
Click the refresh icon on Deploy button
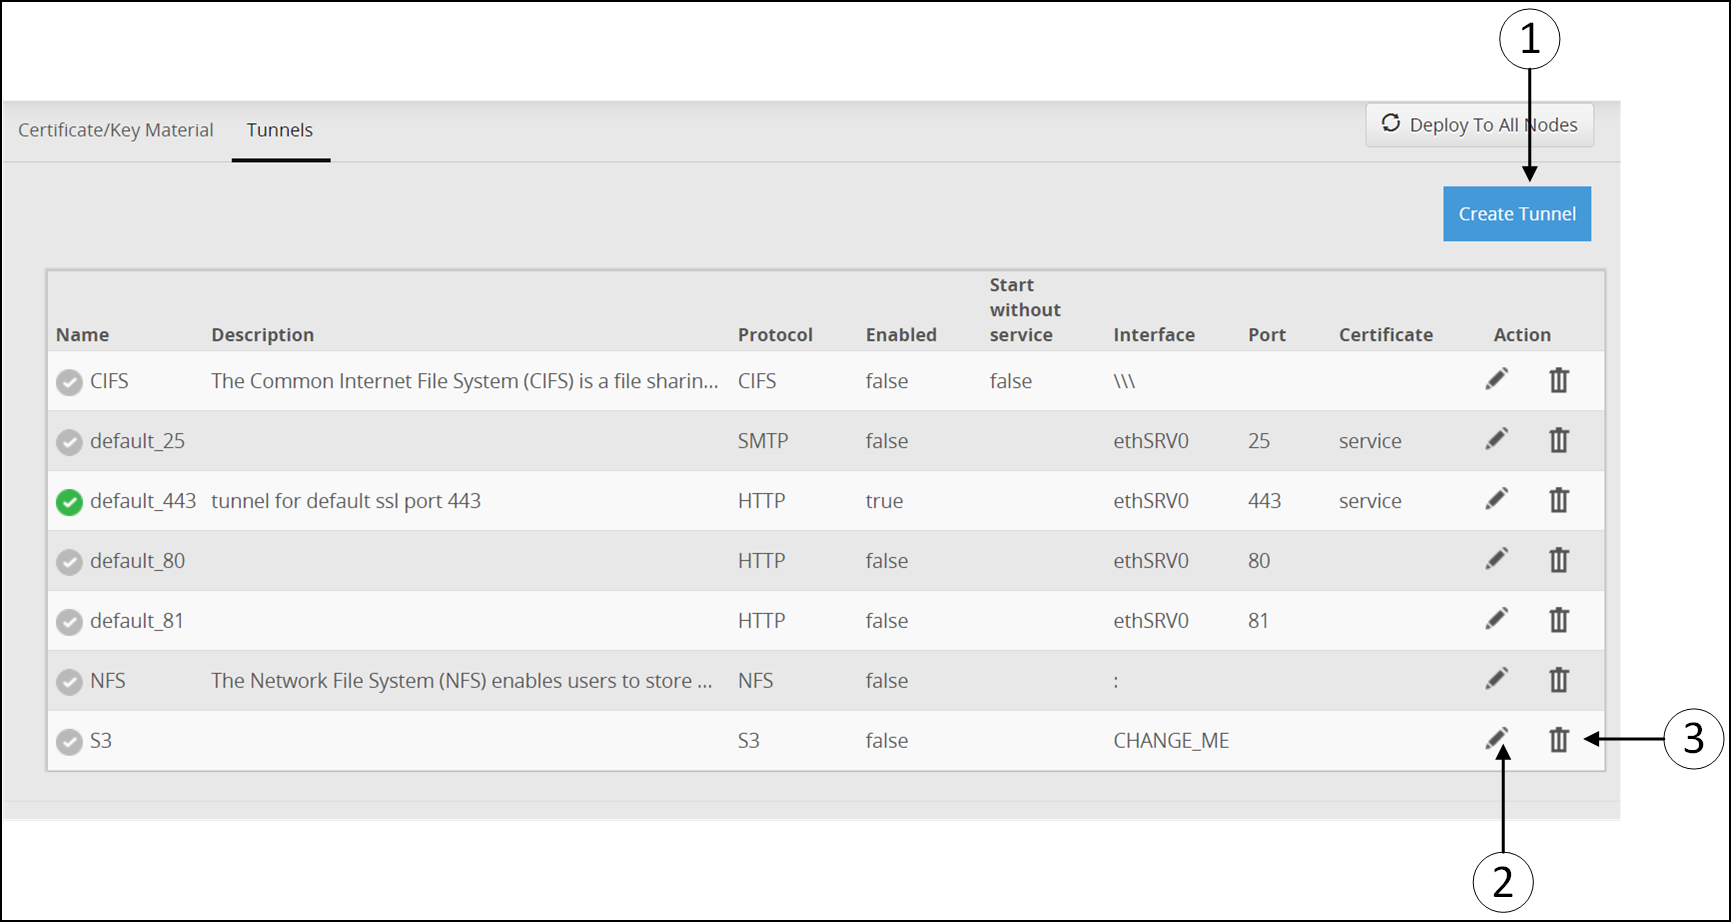coord(1391,123)
